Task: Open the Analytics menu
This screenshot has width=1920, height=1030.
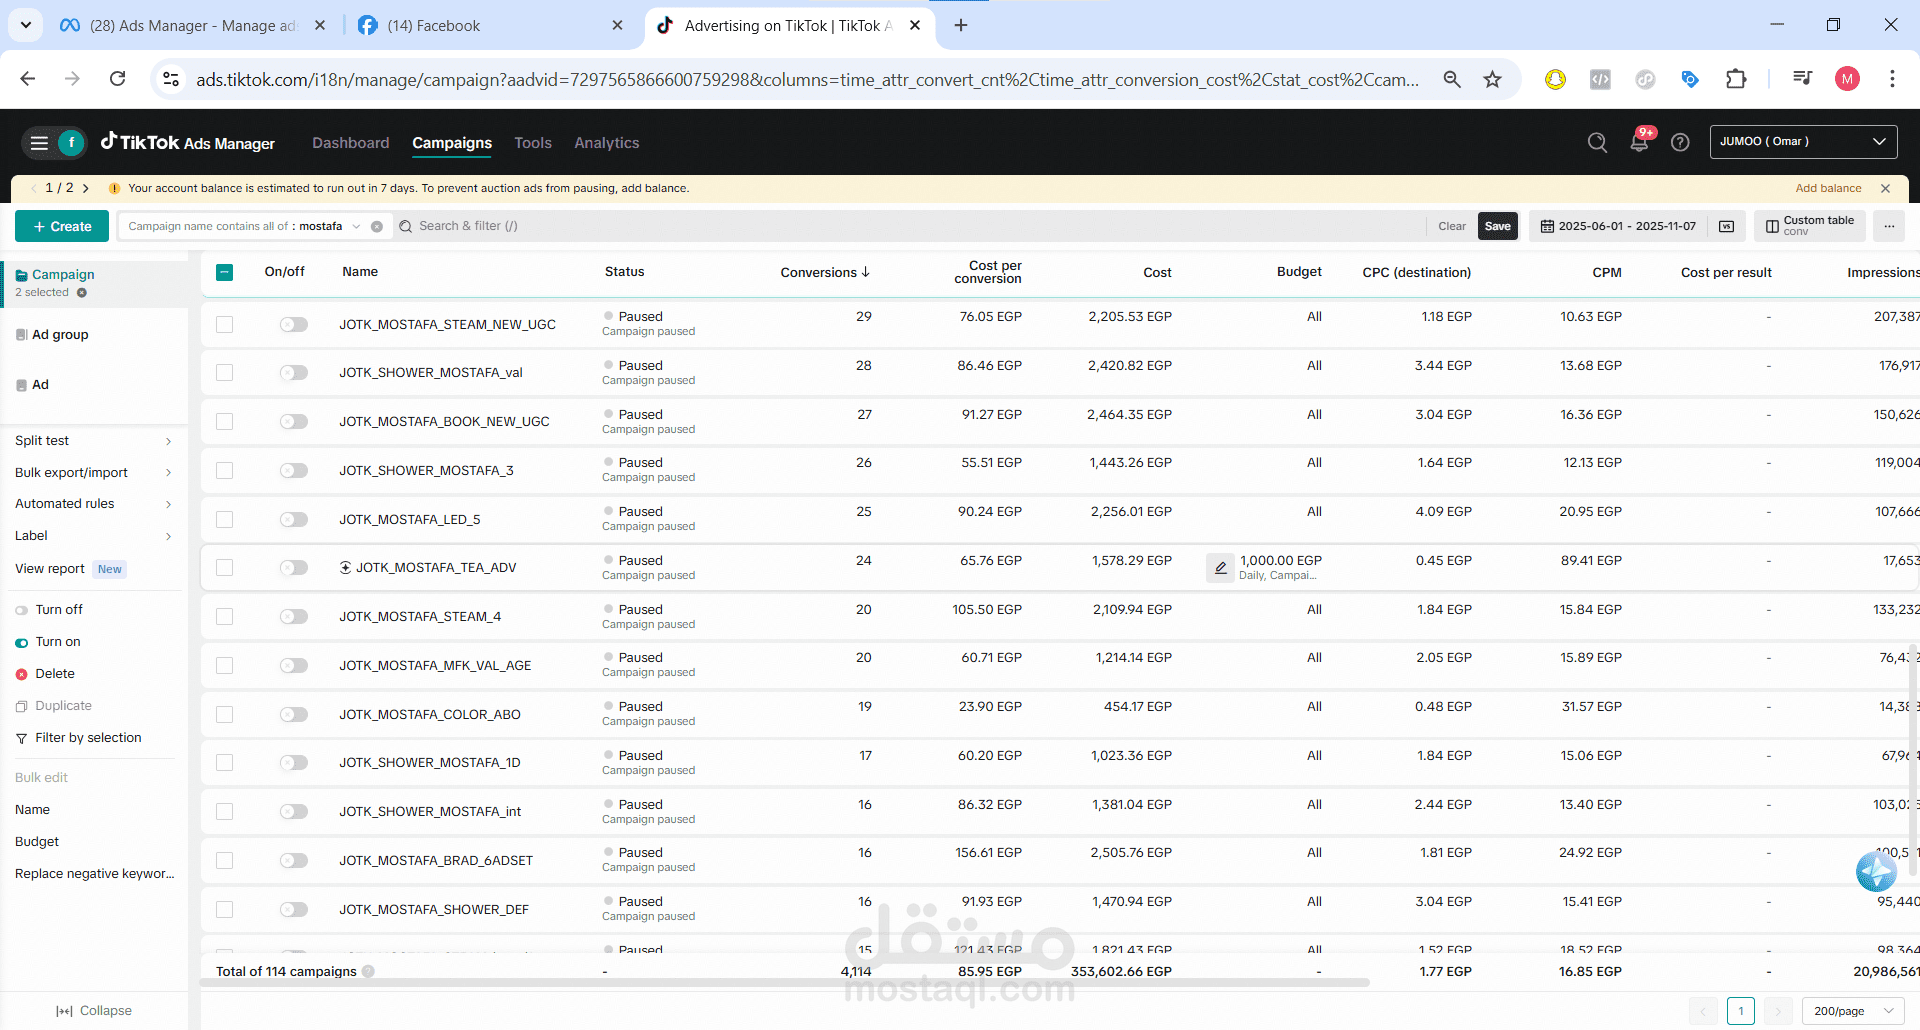Action: (x=606, y=143)
